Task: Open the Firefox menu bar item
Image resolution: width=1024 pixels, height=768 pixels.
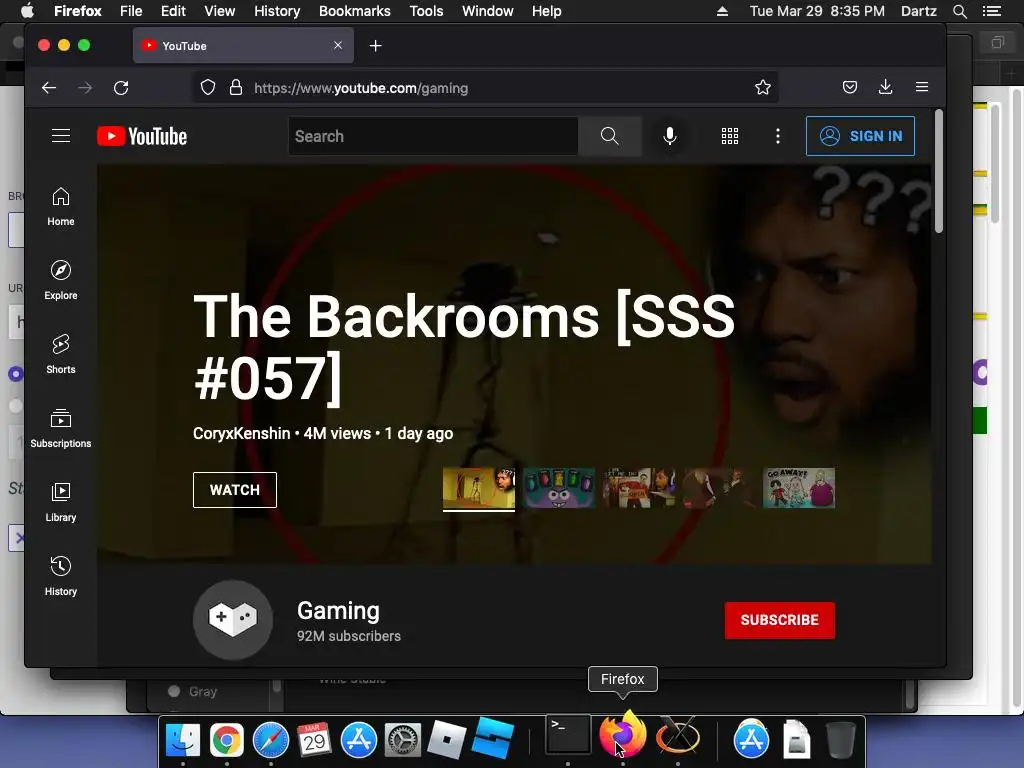Action: (x=78, y=11)
